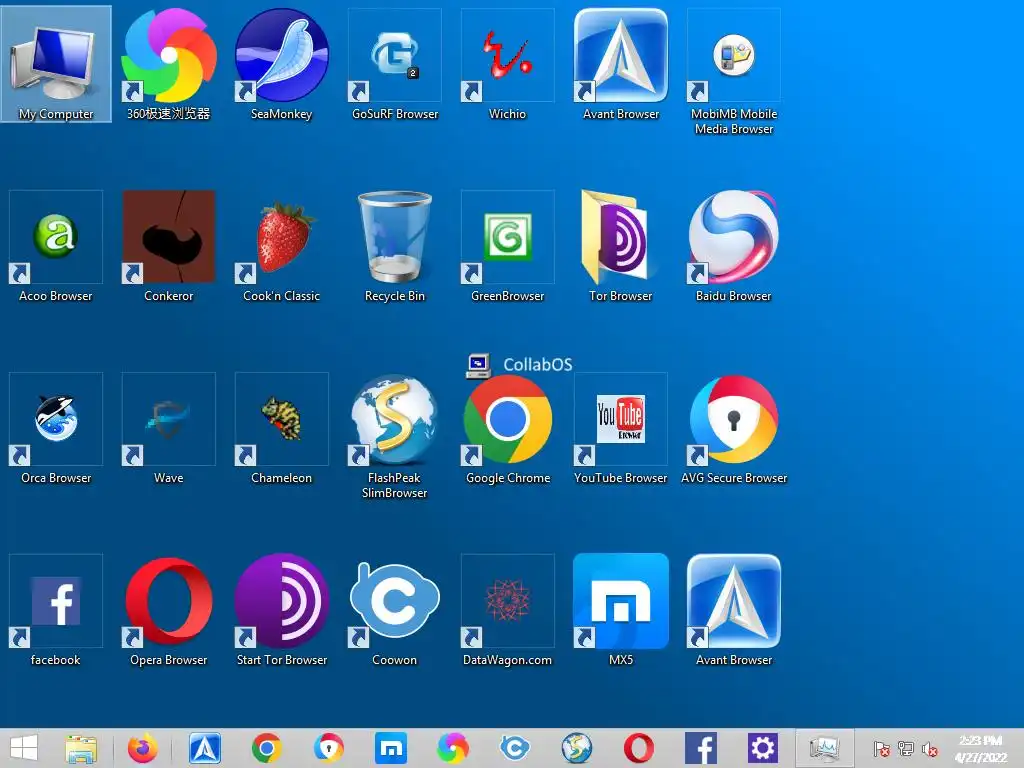1024x768 pixels.
Task: Click the Start Tor Browser shortcut
Action: [281, 610]
